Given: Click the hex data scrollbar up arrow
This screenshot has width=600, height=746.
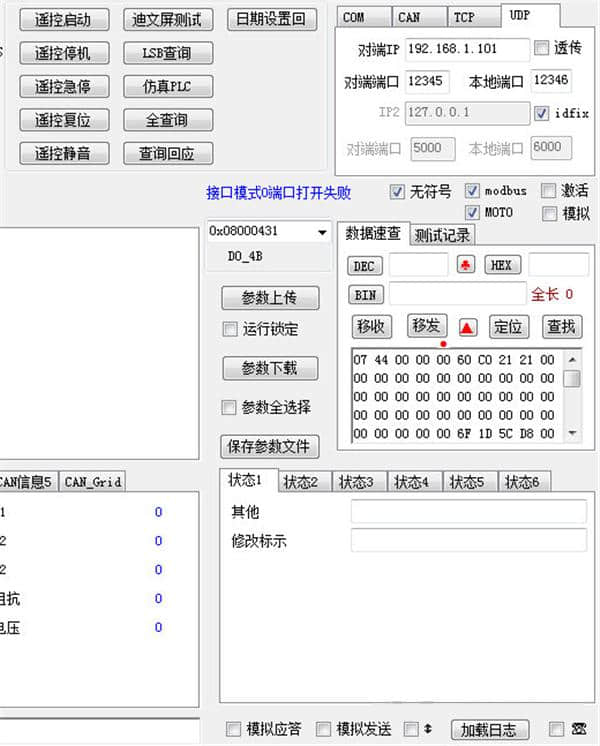Looking at the screenshot, I should tap(572, 360).
